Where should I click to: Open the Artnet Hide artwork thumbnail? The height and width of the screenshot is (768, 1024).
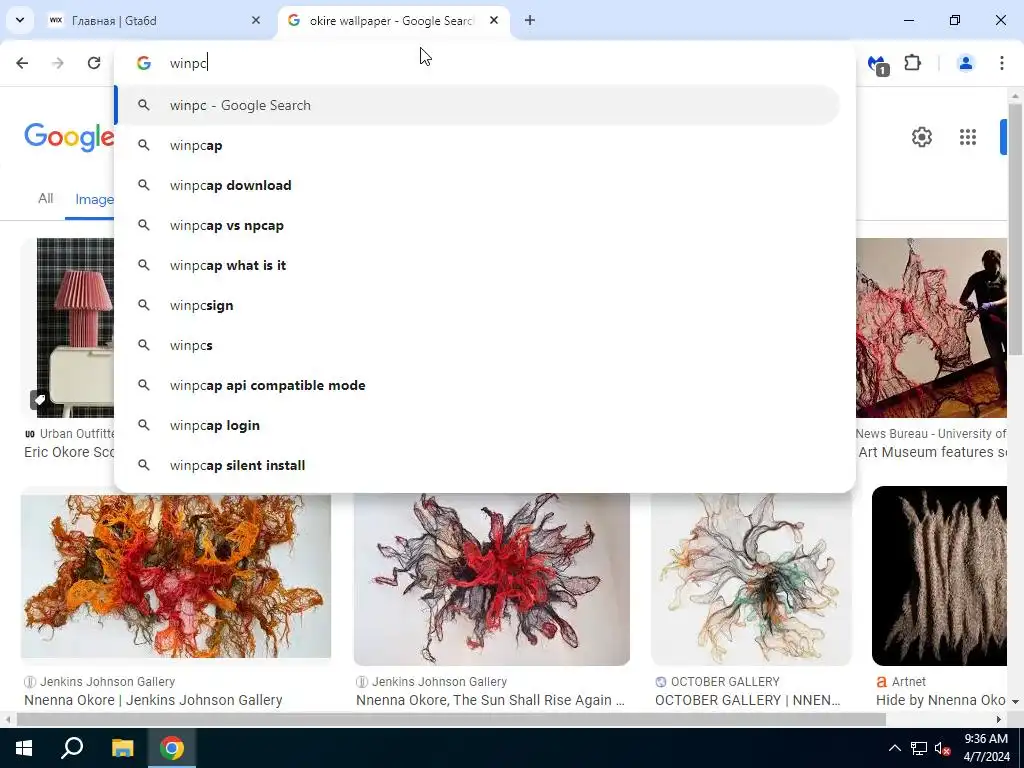pos(939,576)
